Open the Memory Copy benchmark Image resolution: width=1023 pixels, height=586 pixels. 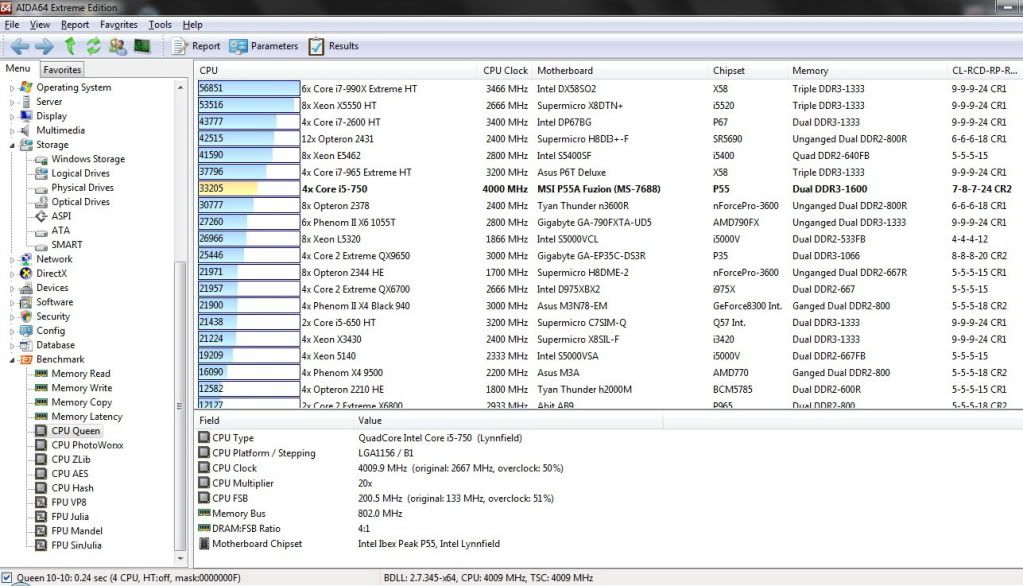82,402
